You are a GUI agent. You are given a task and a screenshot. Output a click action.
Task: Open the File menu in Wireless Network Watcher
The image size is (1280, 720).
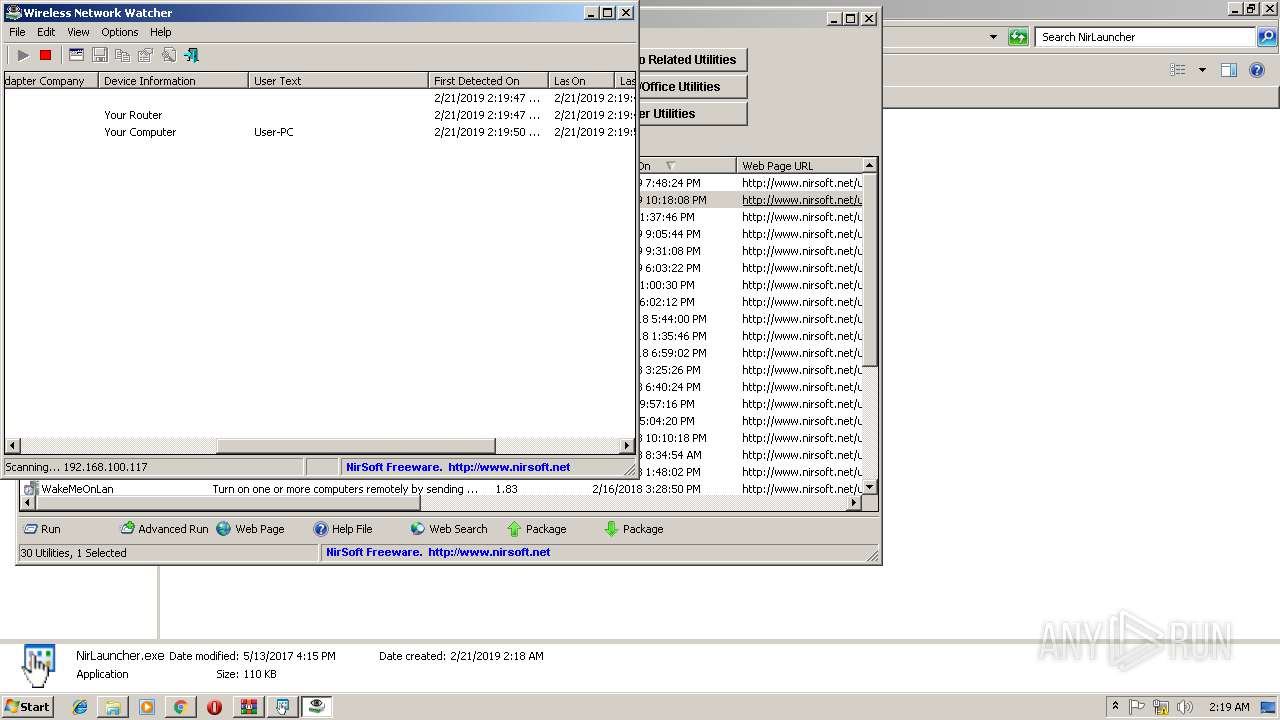[17, 32]
